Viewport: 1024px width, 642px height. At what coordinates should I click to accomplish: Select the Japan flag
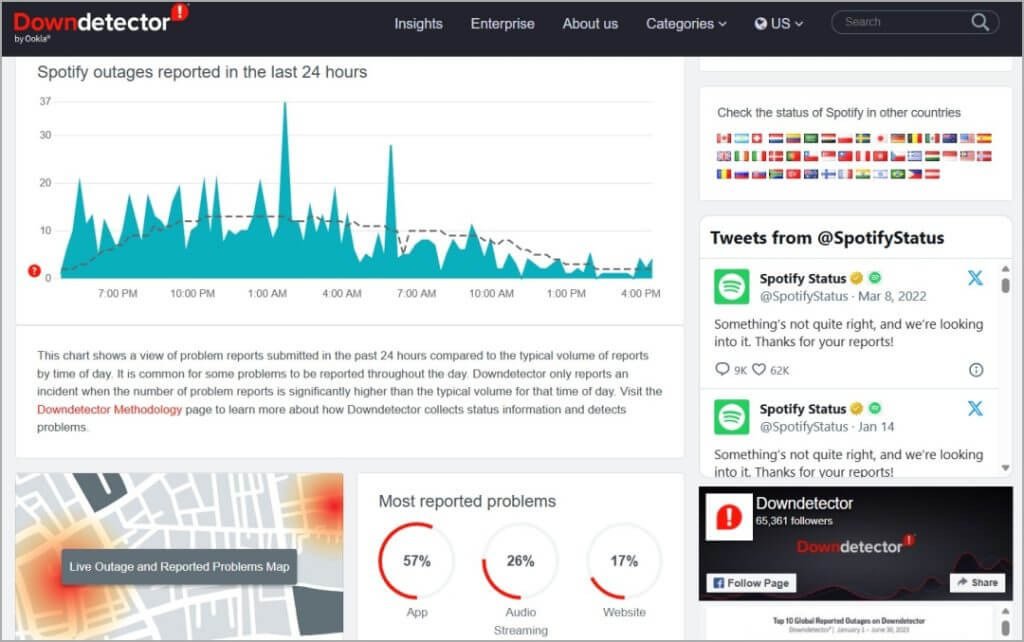[x=880, y=138]
